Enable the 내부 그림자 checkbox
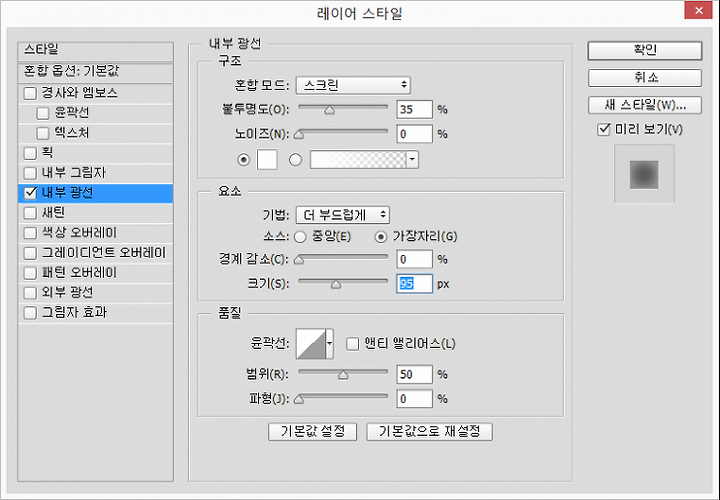This screenshot has height=500, width=720. coord(30,173)
